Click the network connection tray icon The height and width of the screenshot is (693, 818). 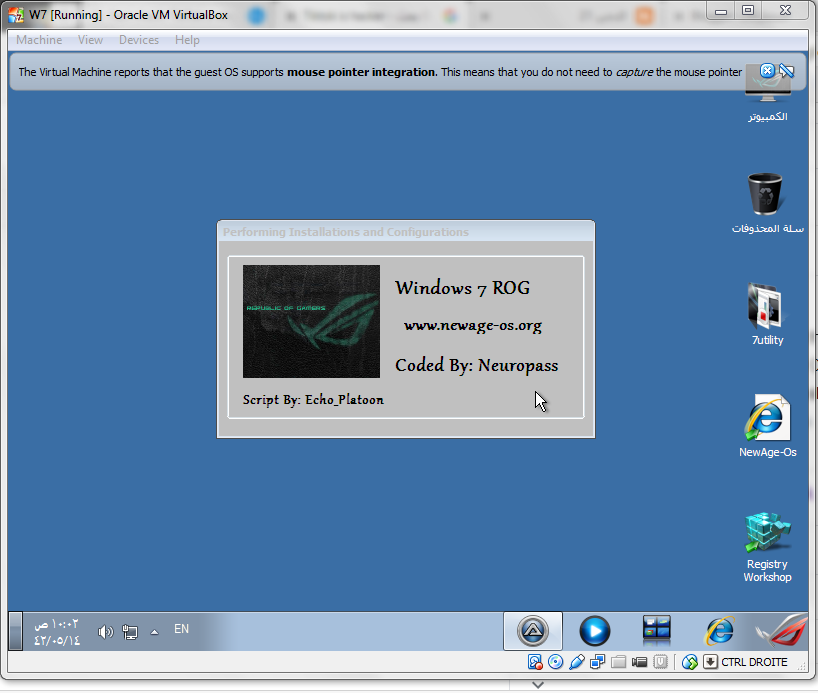130,632
